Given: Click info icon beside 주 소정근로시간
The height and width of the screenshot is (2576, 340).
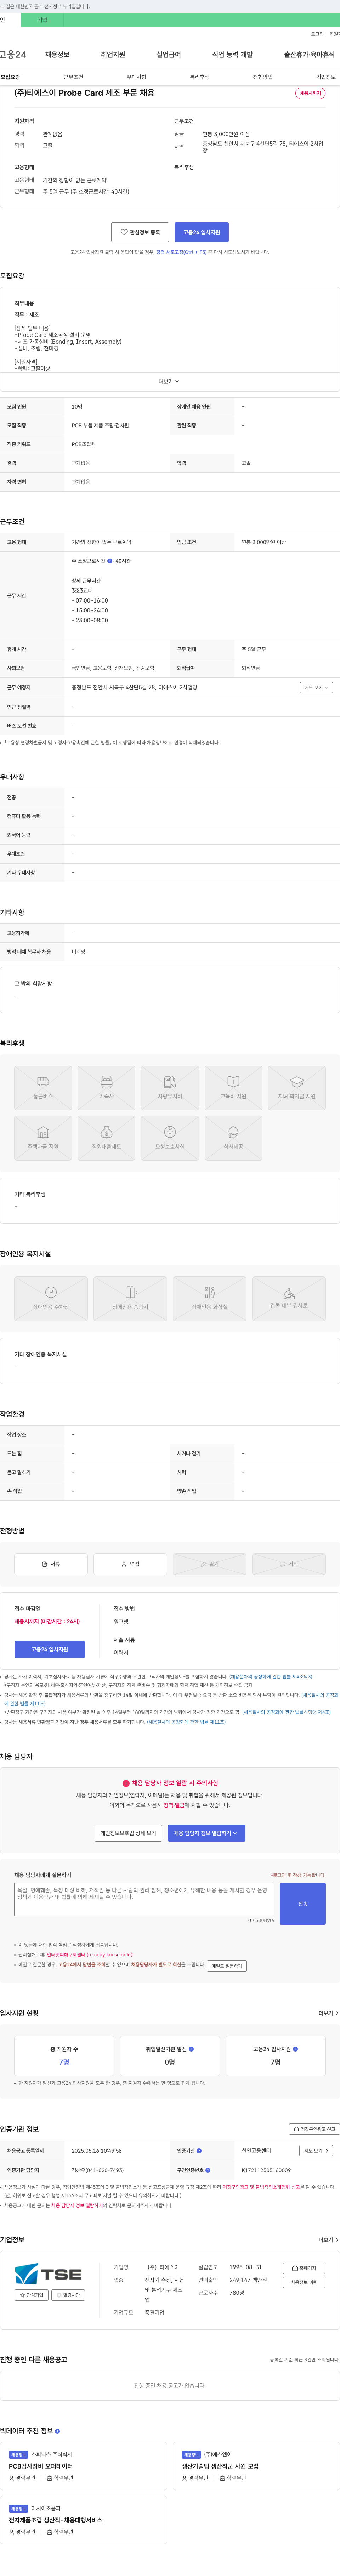Looking at the screenshot, I should click(110, 561).
